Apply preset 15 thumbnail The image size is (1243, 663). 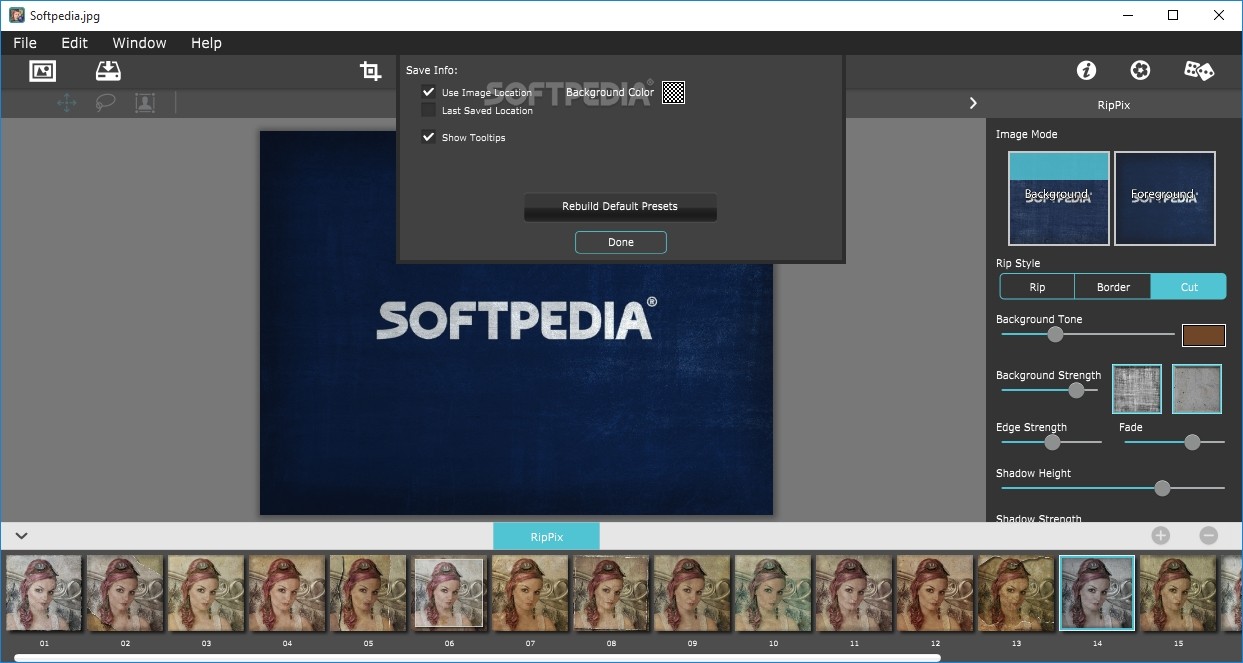point(1178,593)
